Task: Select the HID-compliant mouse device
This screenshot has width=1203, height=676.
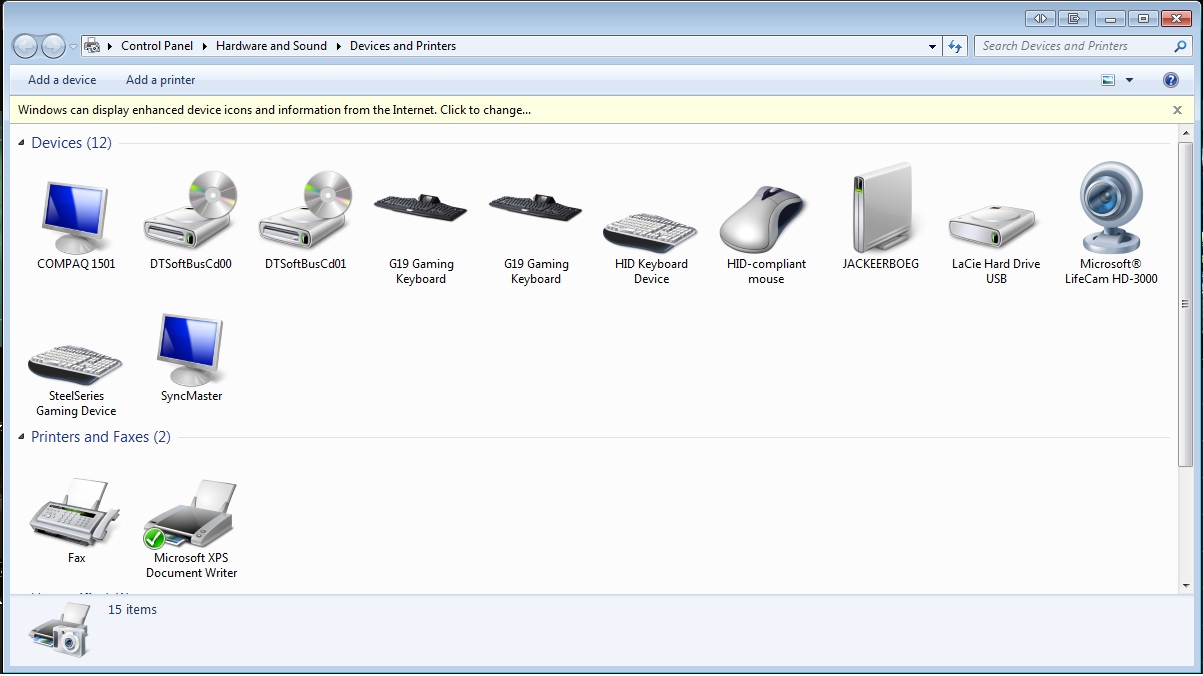Action: coord(766,235)
